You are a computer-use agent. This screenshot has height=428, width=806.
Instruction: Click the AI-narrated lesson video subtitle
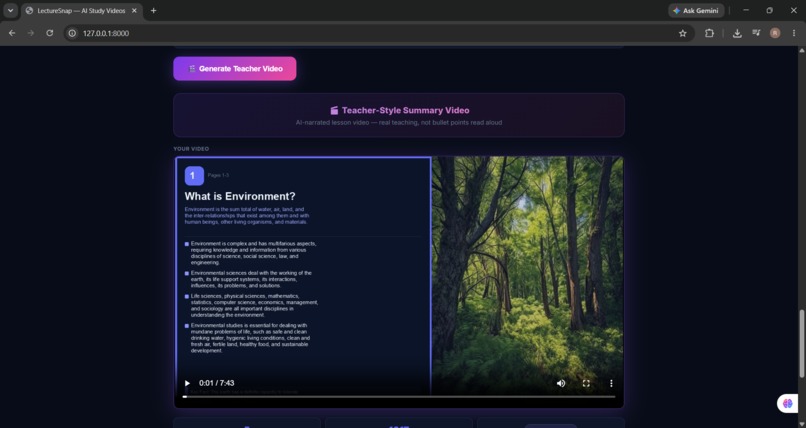(399, 123)
